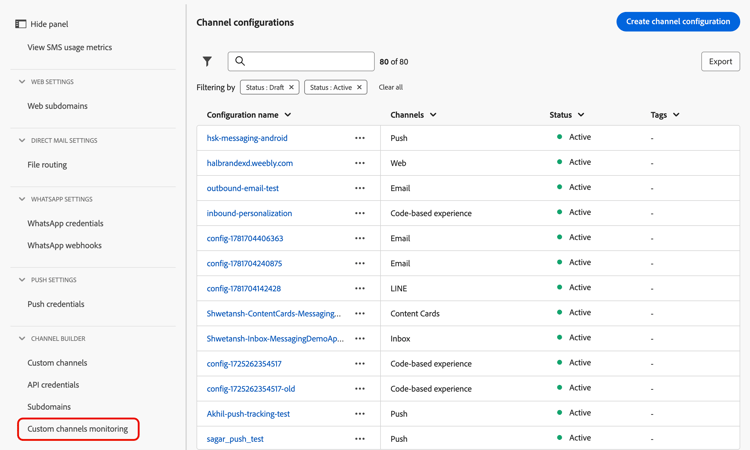This screenshot has width=750, height=450.
Task: Remove the Status : Active filter chip
Action: (x=359, y=88)
